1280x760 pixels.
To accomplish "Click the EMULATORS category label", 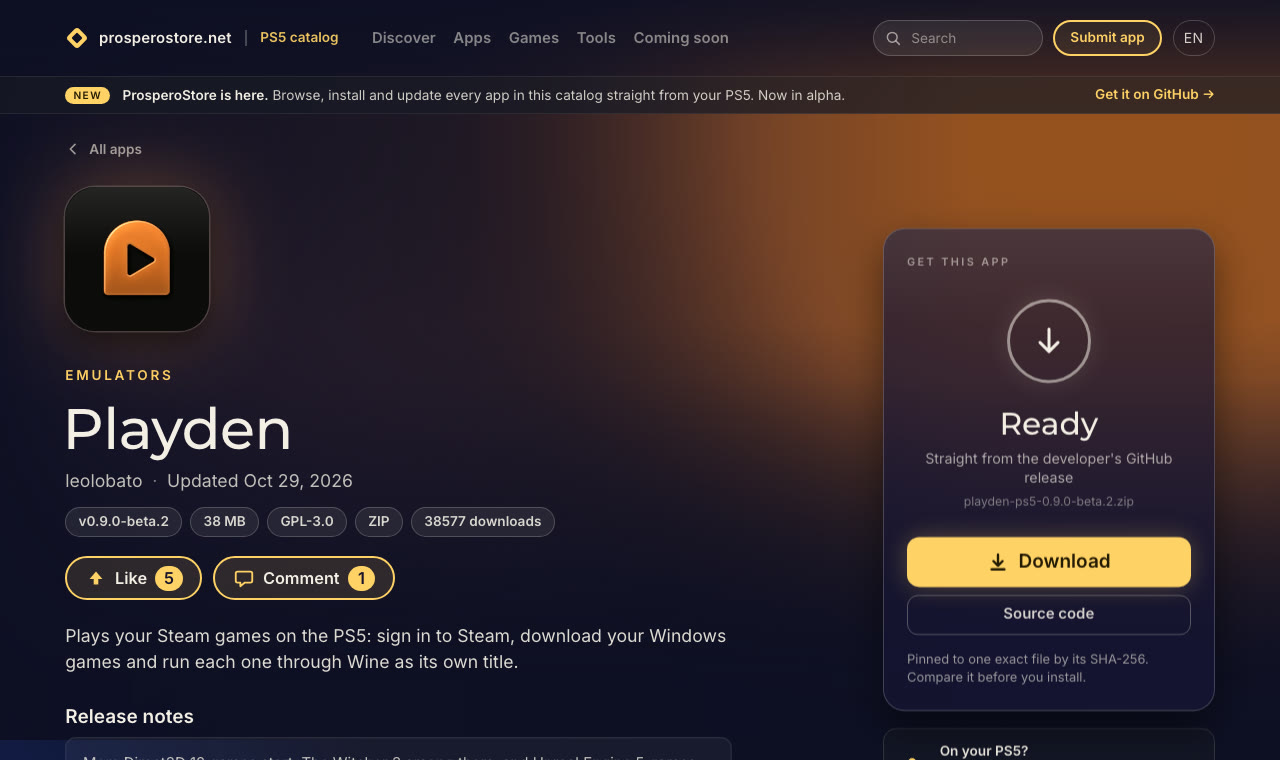I will 119,375.
